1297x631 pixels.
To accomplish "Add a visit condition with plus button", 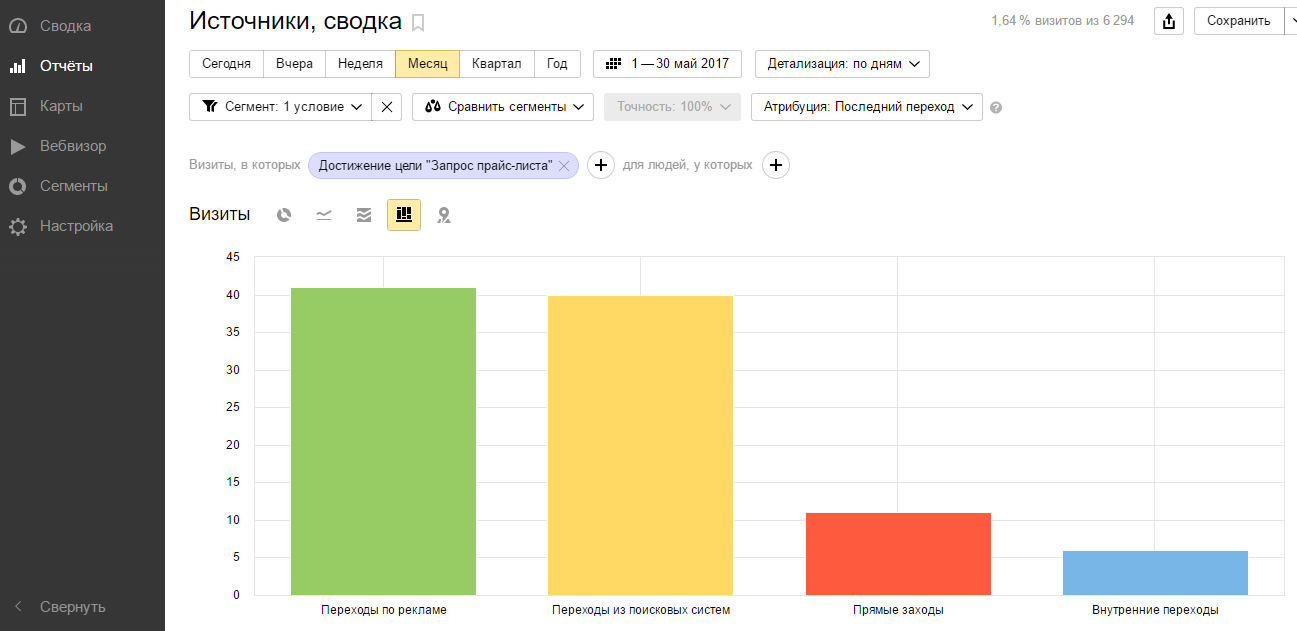I will 600,166.
